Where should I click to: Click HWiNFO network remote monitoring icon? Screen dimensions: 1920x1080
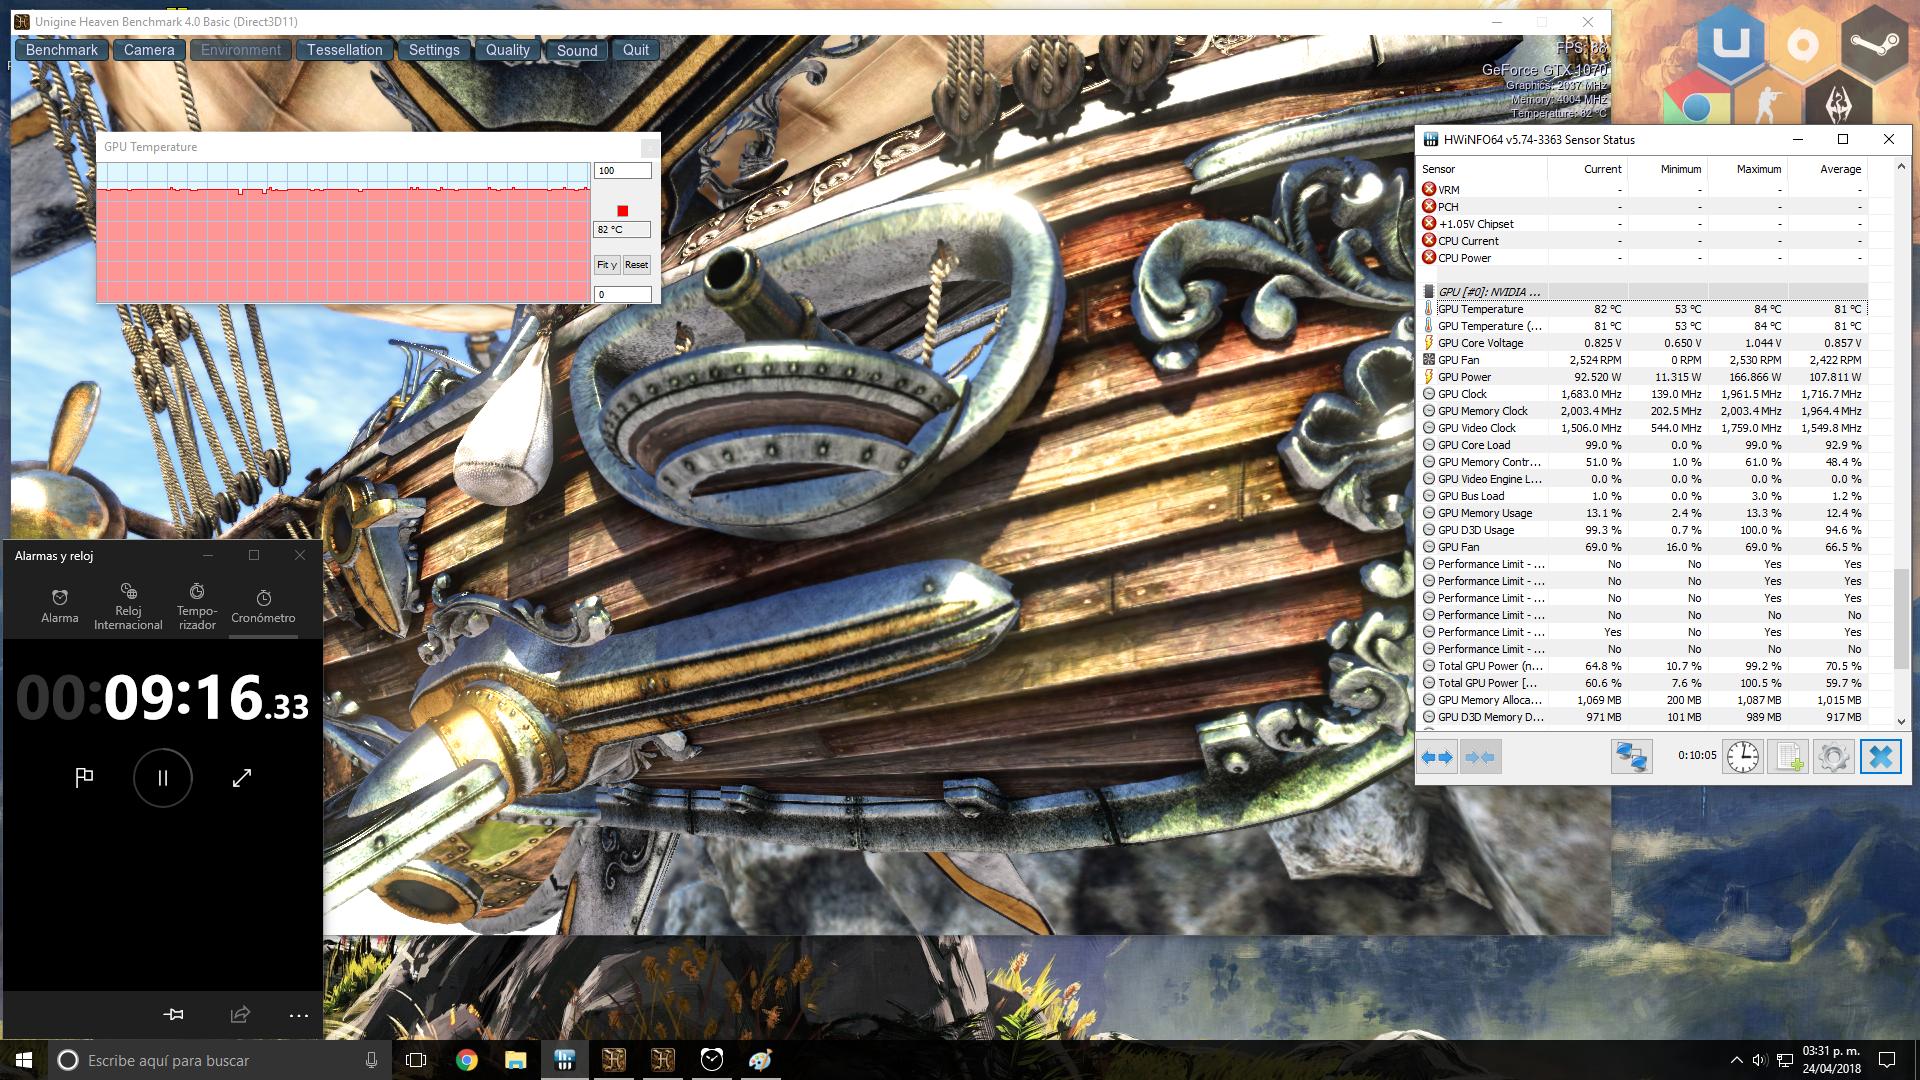(x=1631, y=757)
